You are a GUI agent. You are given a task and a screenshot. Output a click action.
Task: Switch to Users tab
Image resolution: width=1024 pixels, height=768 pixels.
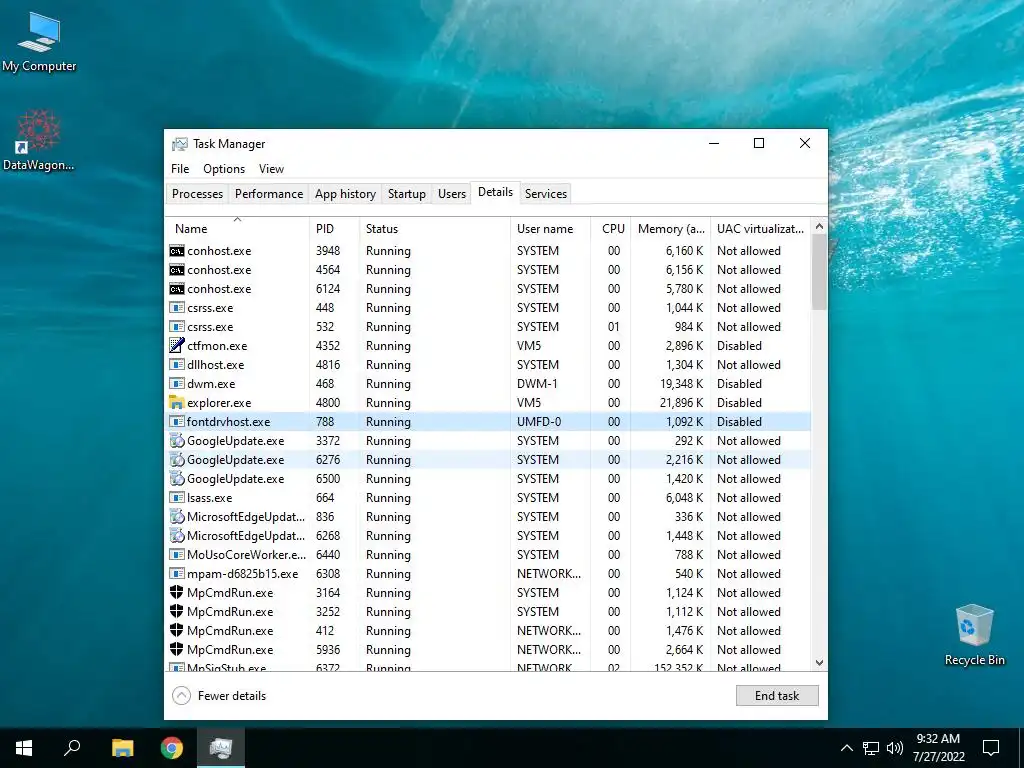point(452,194)
